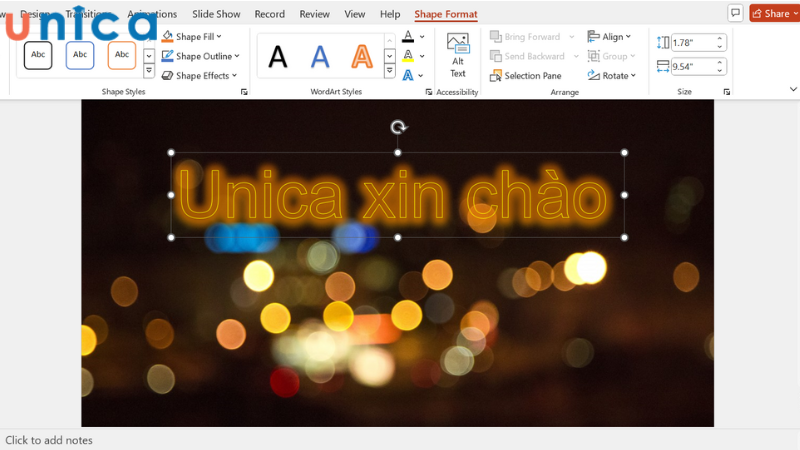Screen dimensions: 800x450
Task: Increase shape height with the up spinner
Action: pos(720,38)
